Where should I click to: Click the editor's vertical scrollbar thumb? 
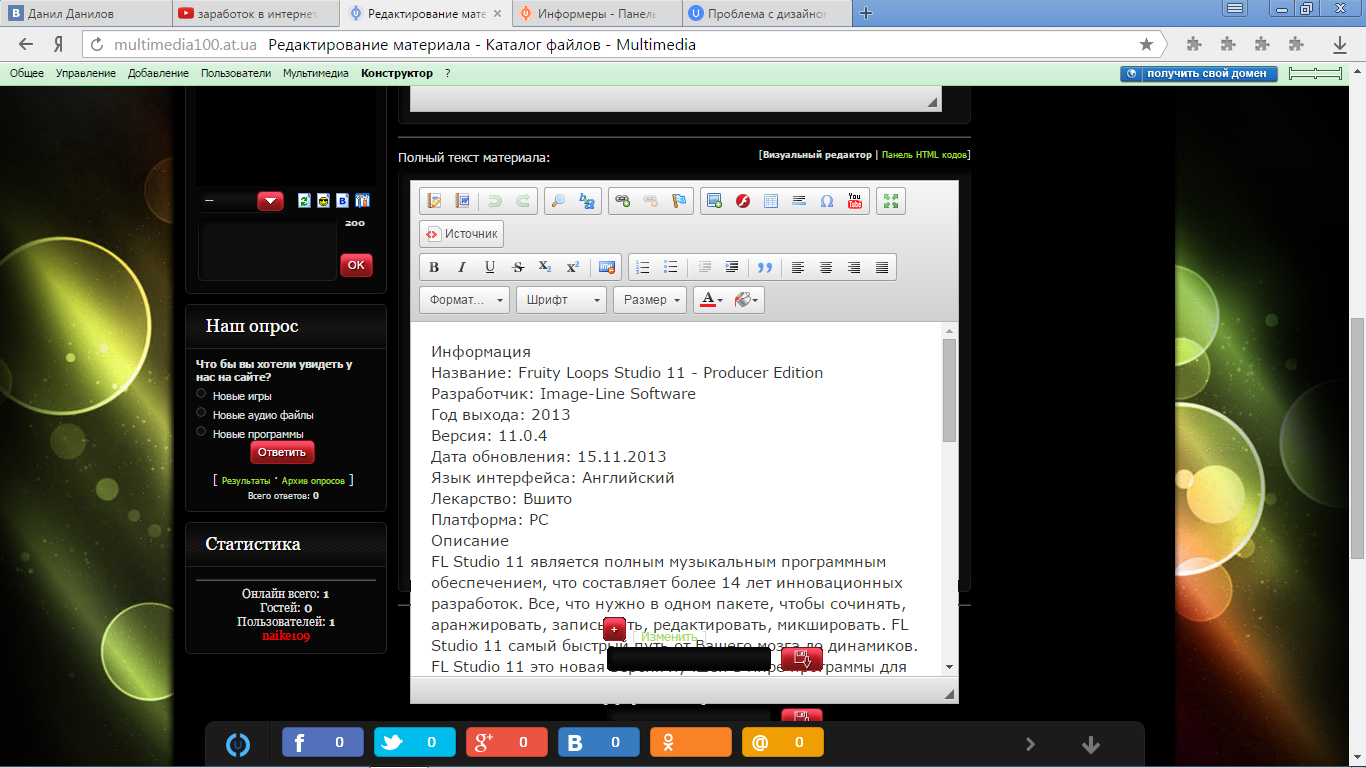coord(949,390)
